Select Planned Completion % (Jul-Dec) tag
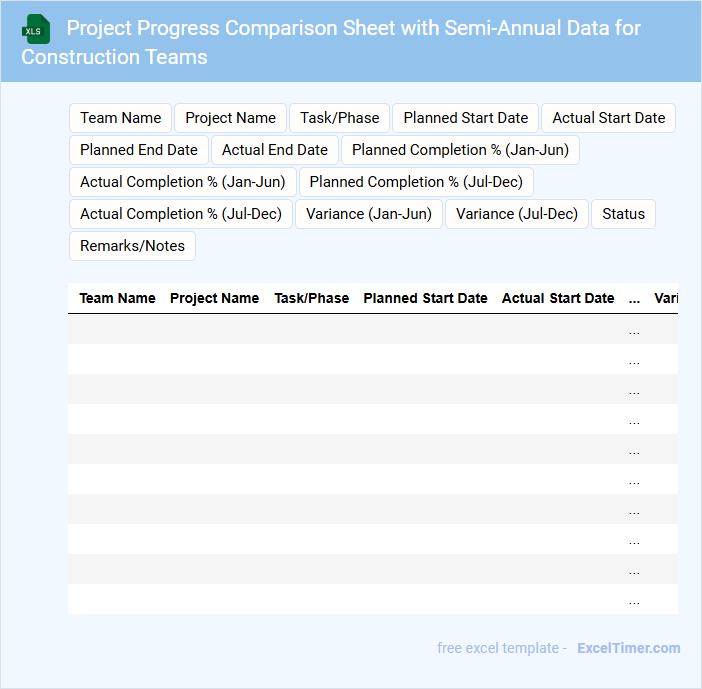Viewport: 702px width, 689px height. (x=416, y=182)
